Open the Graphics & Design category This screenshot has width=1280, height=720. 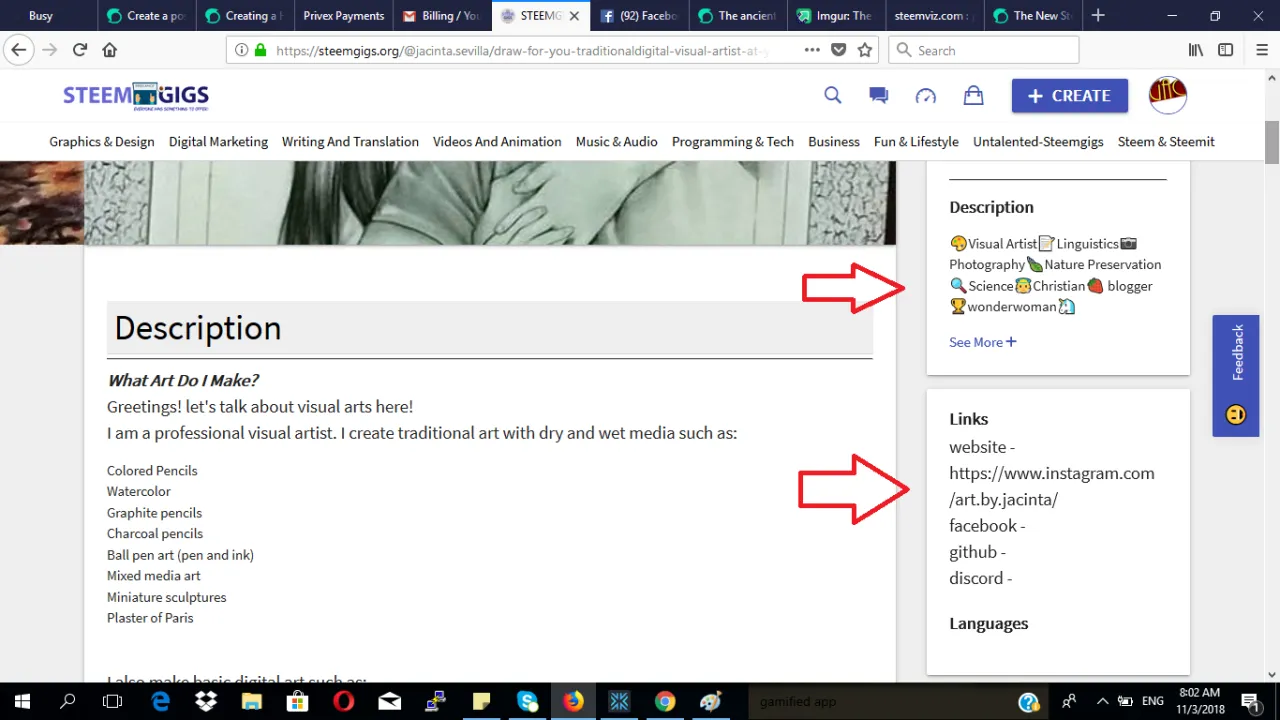coord(102,142)
